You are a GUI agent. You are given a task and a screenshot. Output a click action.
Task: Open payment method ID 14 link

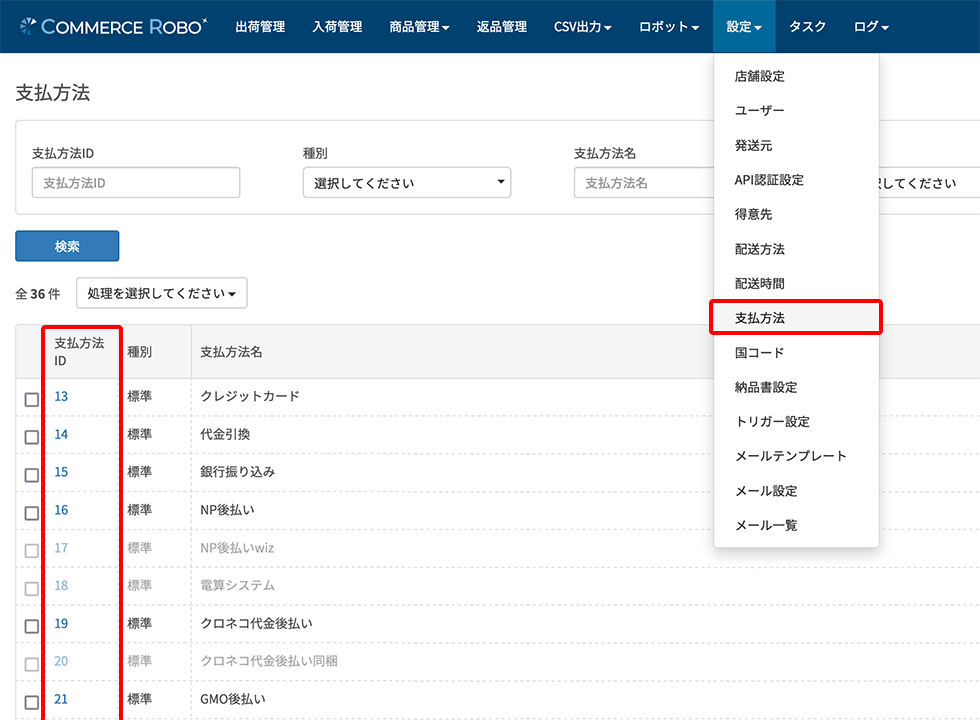[61, 434]
